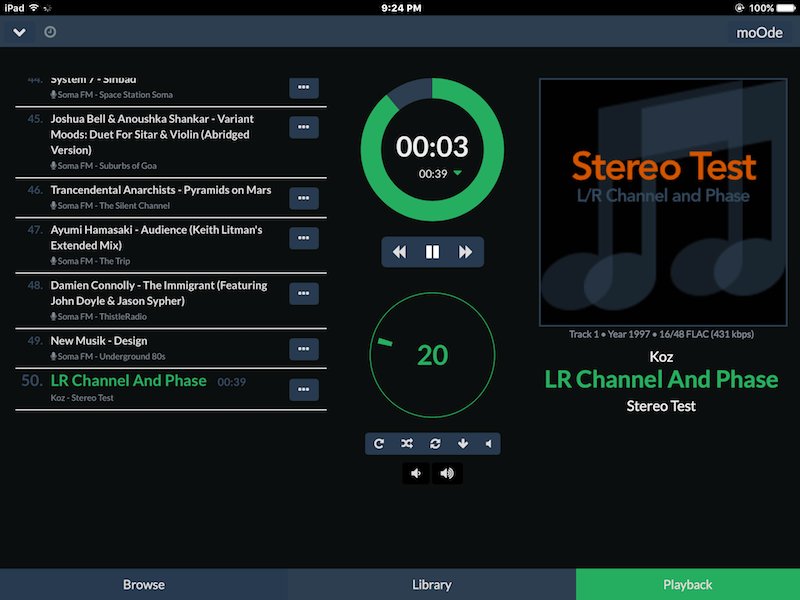The height and width of the screenshot is (600, 800).
Task: Click the Track 1 Year 1997 FLAC info line
Action: click(661, 334)
